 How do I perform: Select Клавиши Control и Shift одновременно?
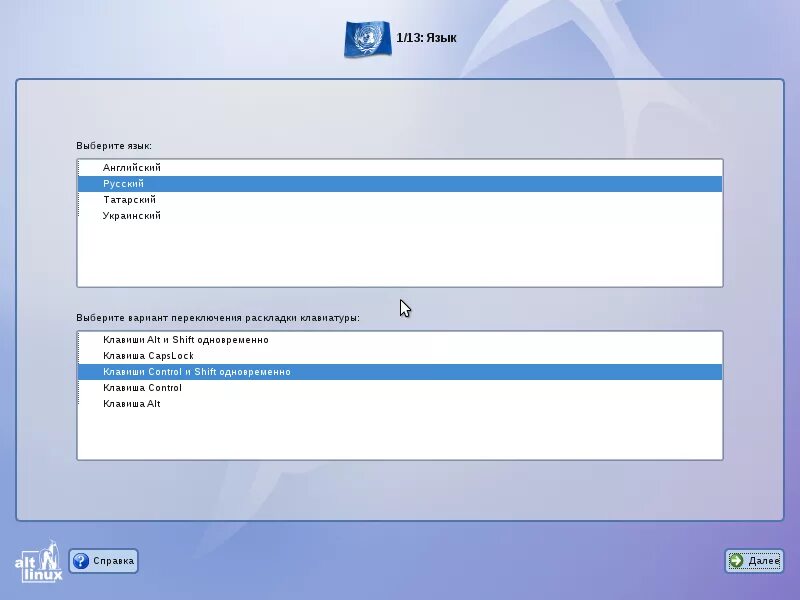coord(399,372)
